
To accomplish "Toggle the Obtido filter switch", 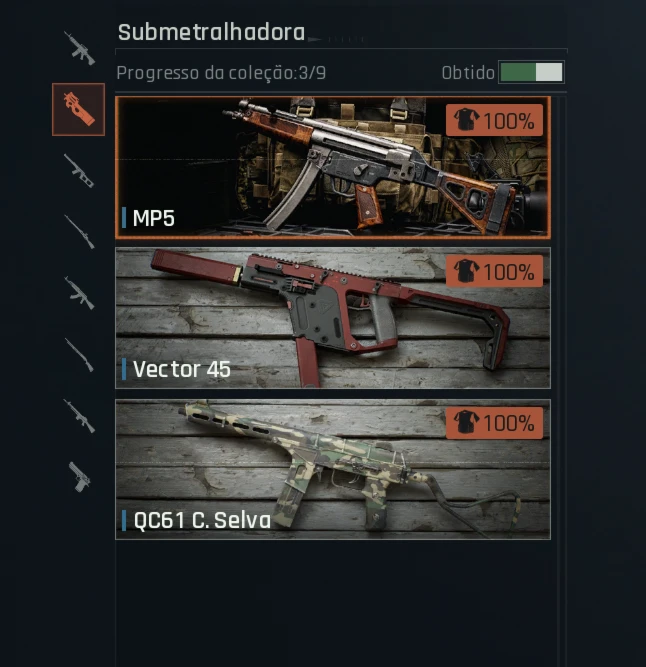I will coord(531,72).
